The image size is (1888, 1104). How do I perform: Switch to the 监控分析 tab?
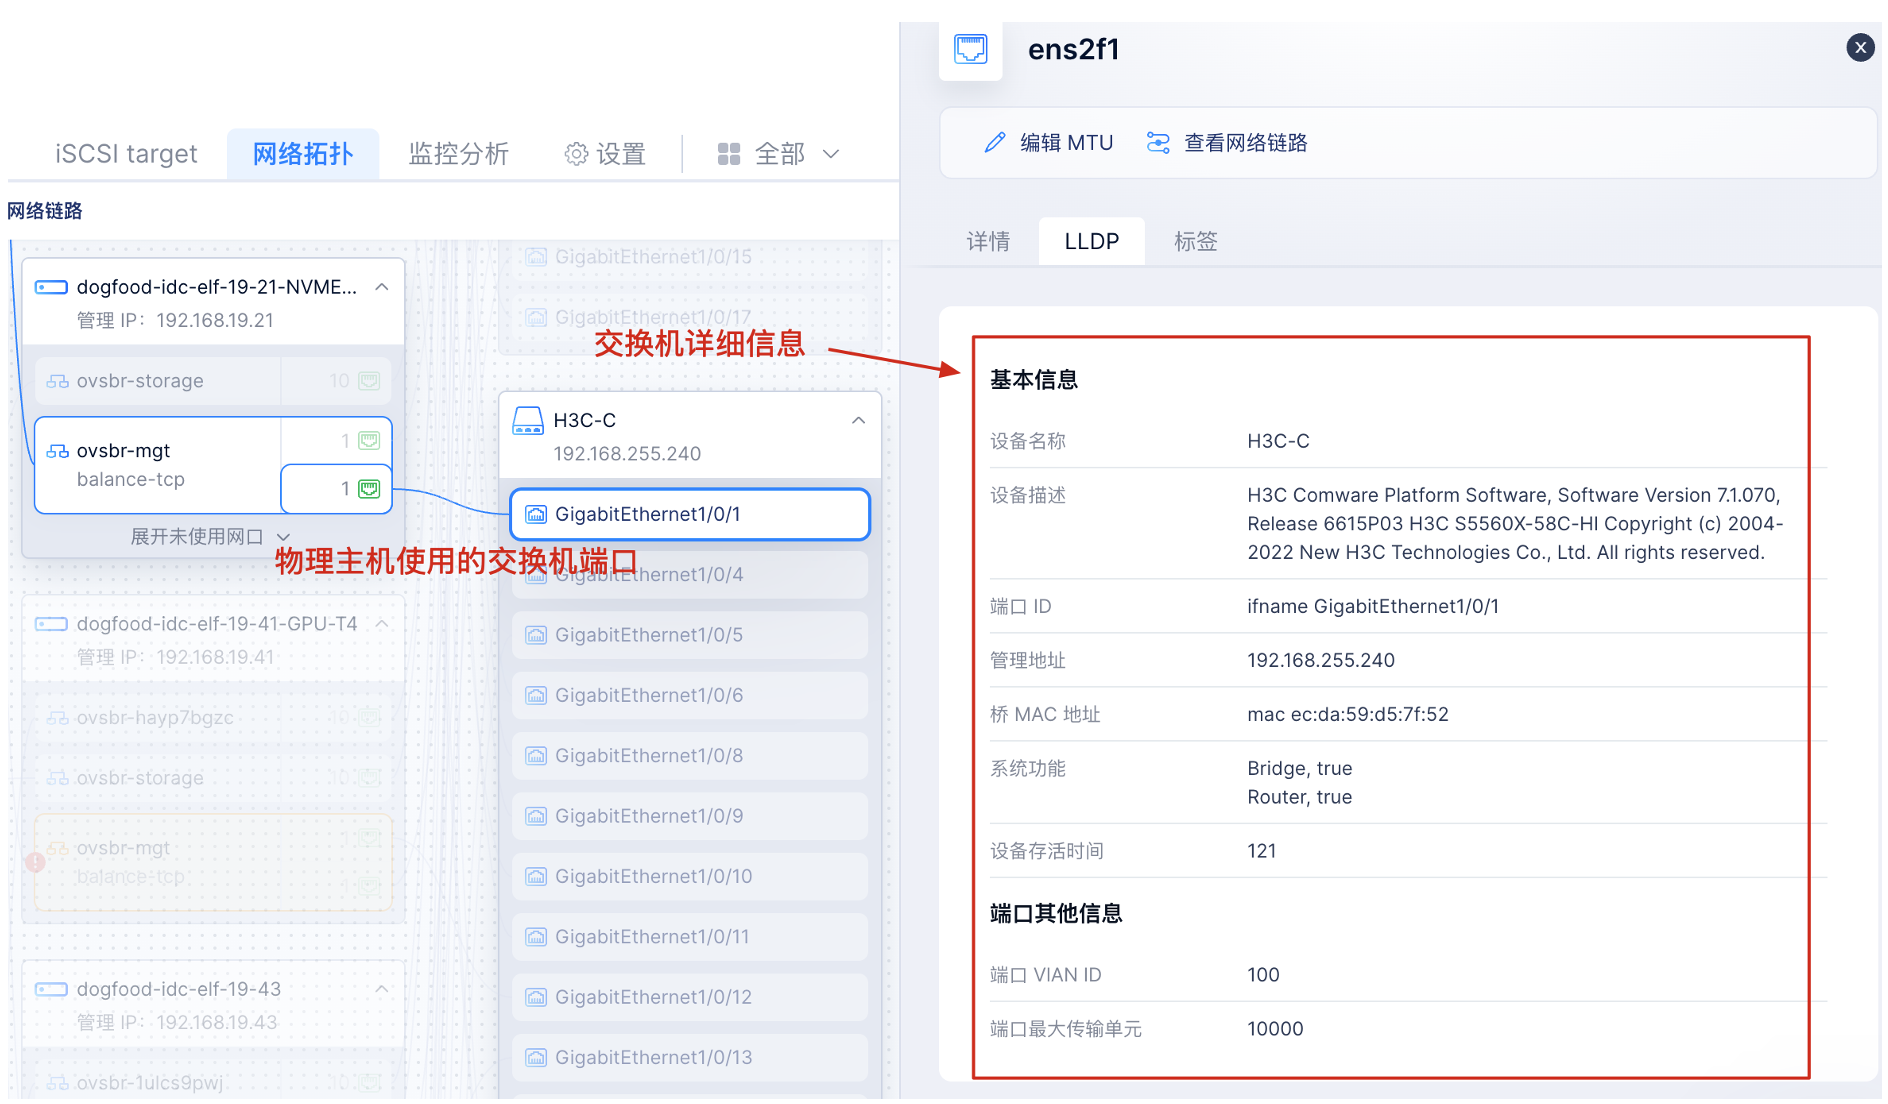458,154
